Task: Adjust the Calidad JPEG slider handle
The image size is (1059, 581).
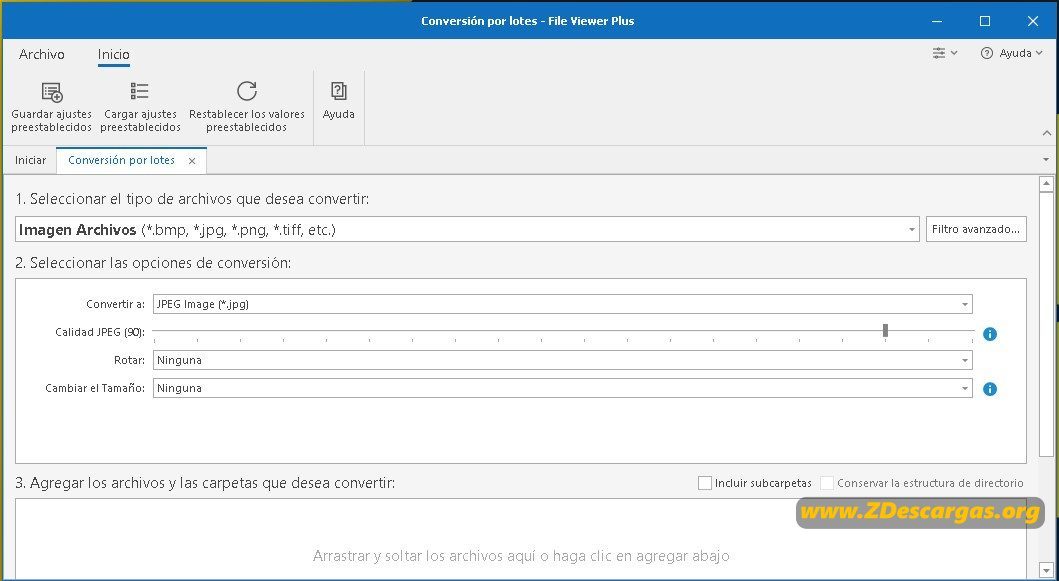Action: pyautogui.click(x=885, y=330)
